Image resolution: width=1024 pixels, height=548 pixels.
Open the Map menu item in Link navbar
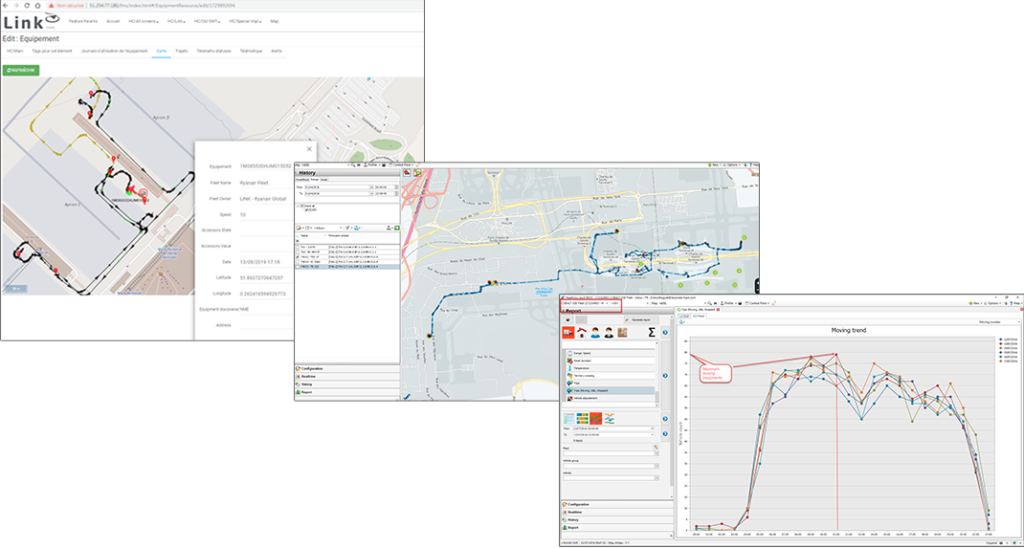click(274, 21)
